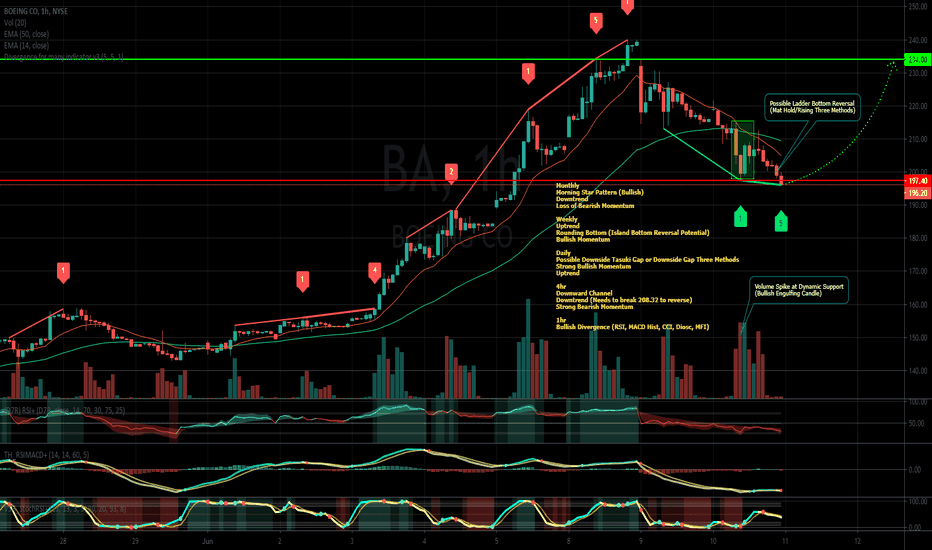Select the TH_RSIMACD+ (14, 14, 60, 5) label

[46, 455]
